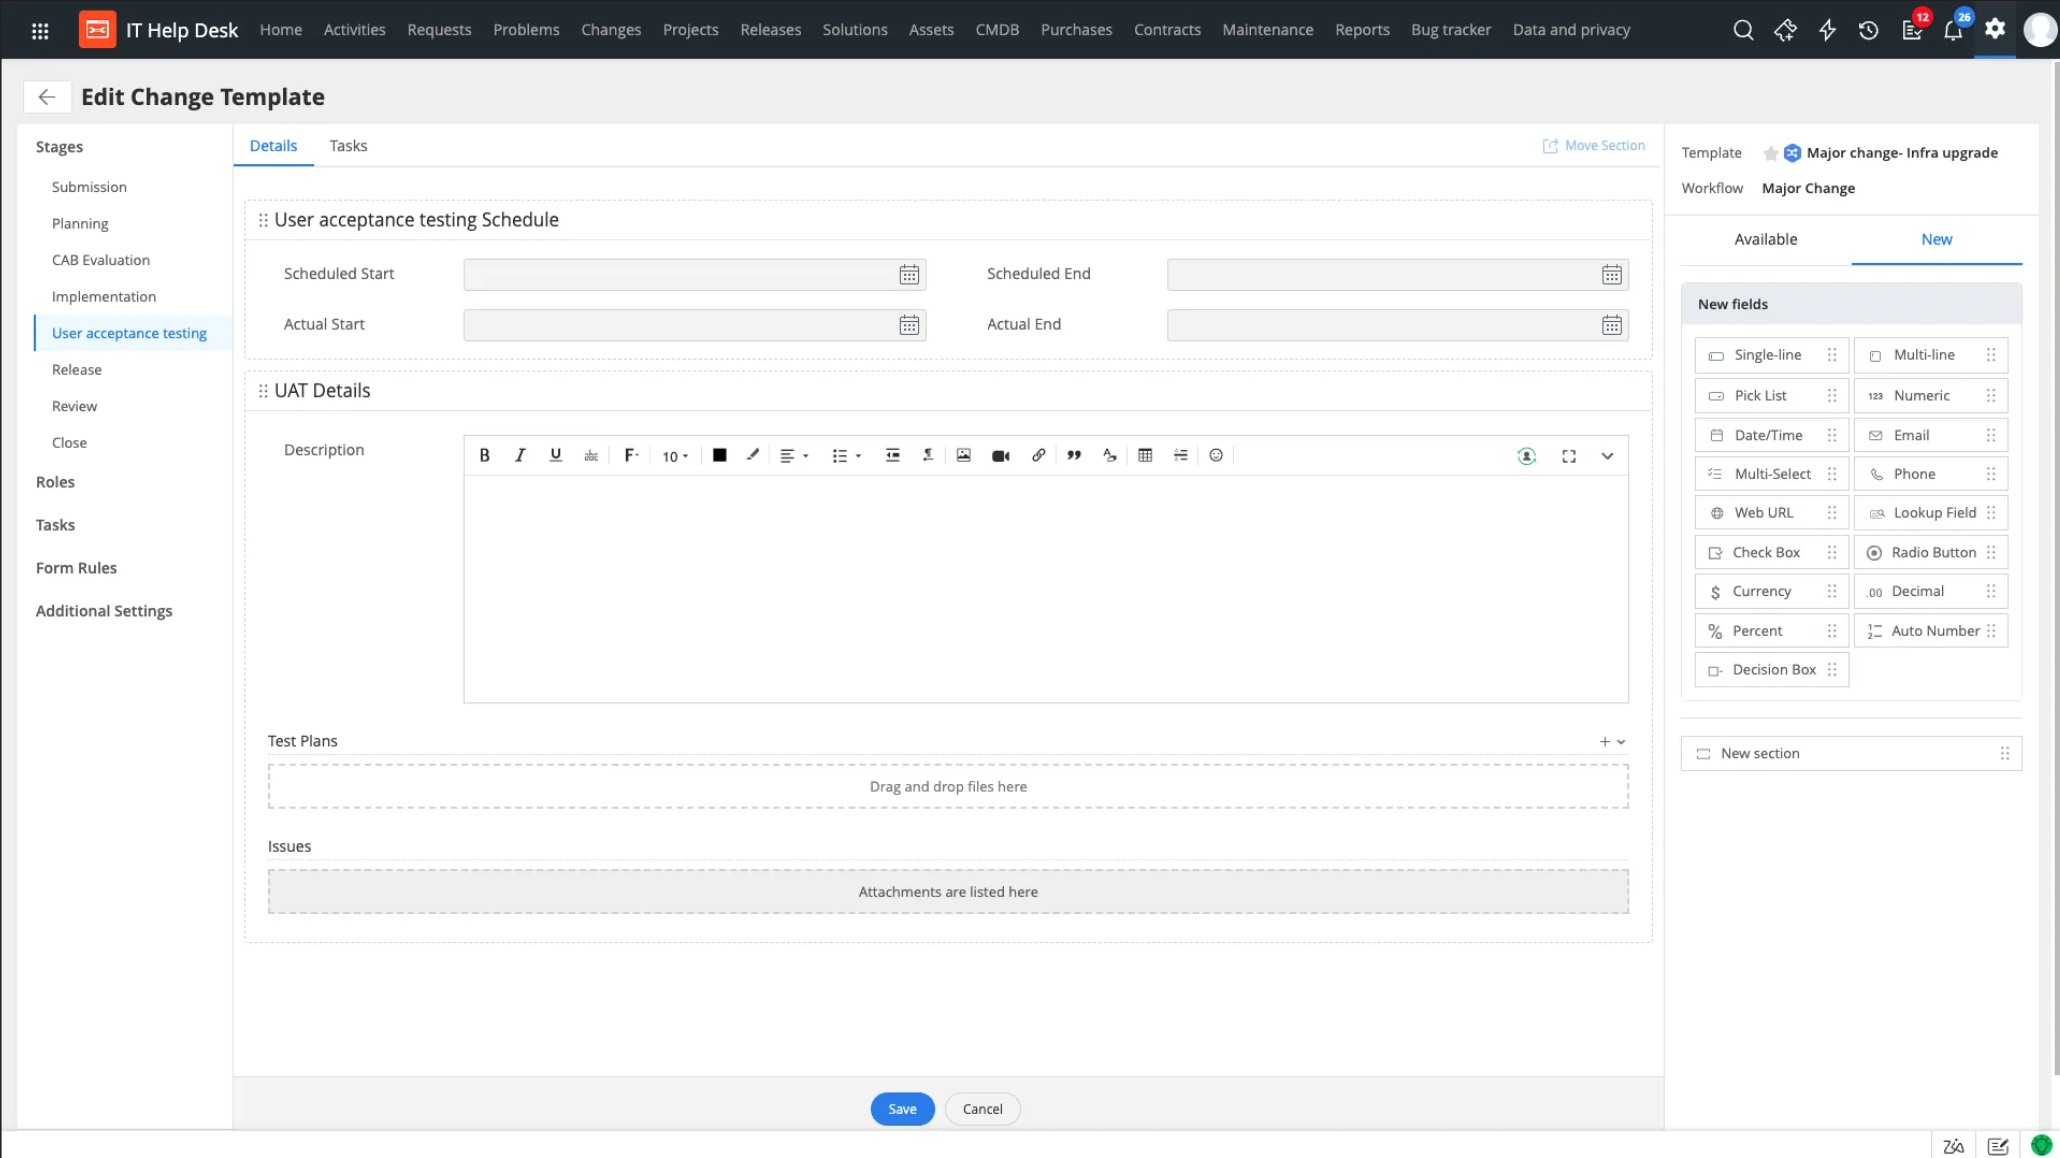Click the black font color swatch

[719, 456]
